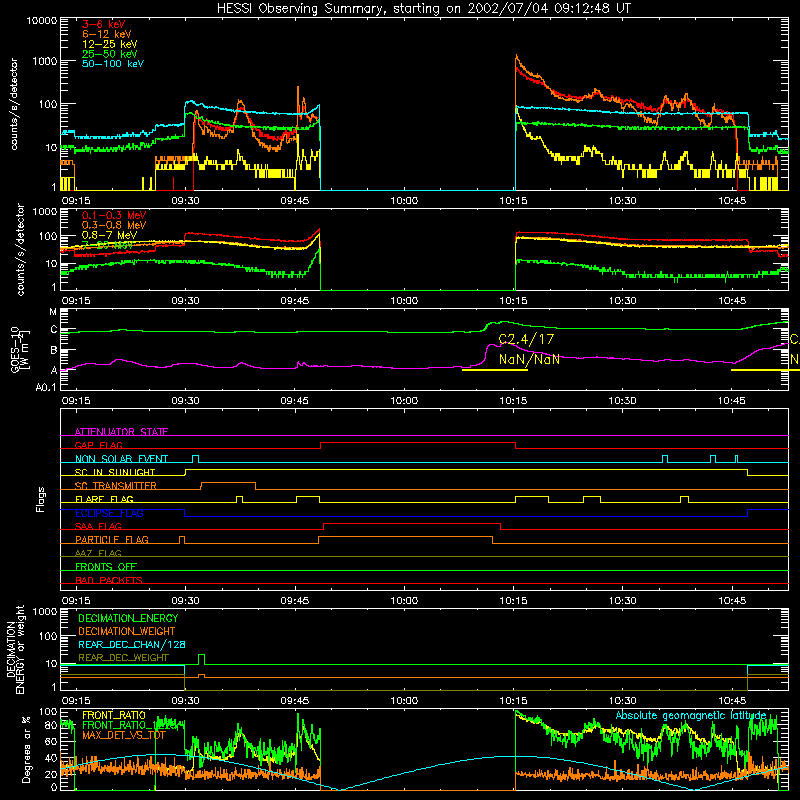Click the HESSI Observing Summary plot title
The width and height of the screenshot is (800, 800).
[423, 9]
